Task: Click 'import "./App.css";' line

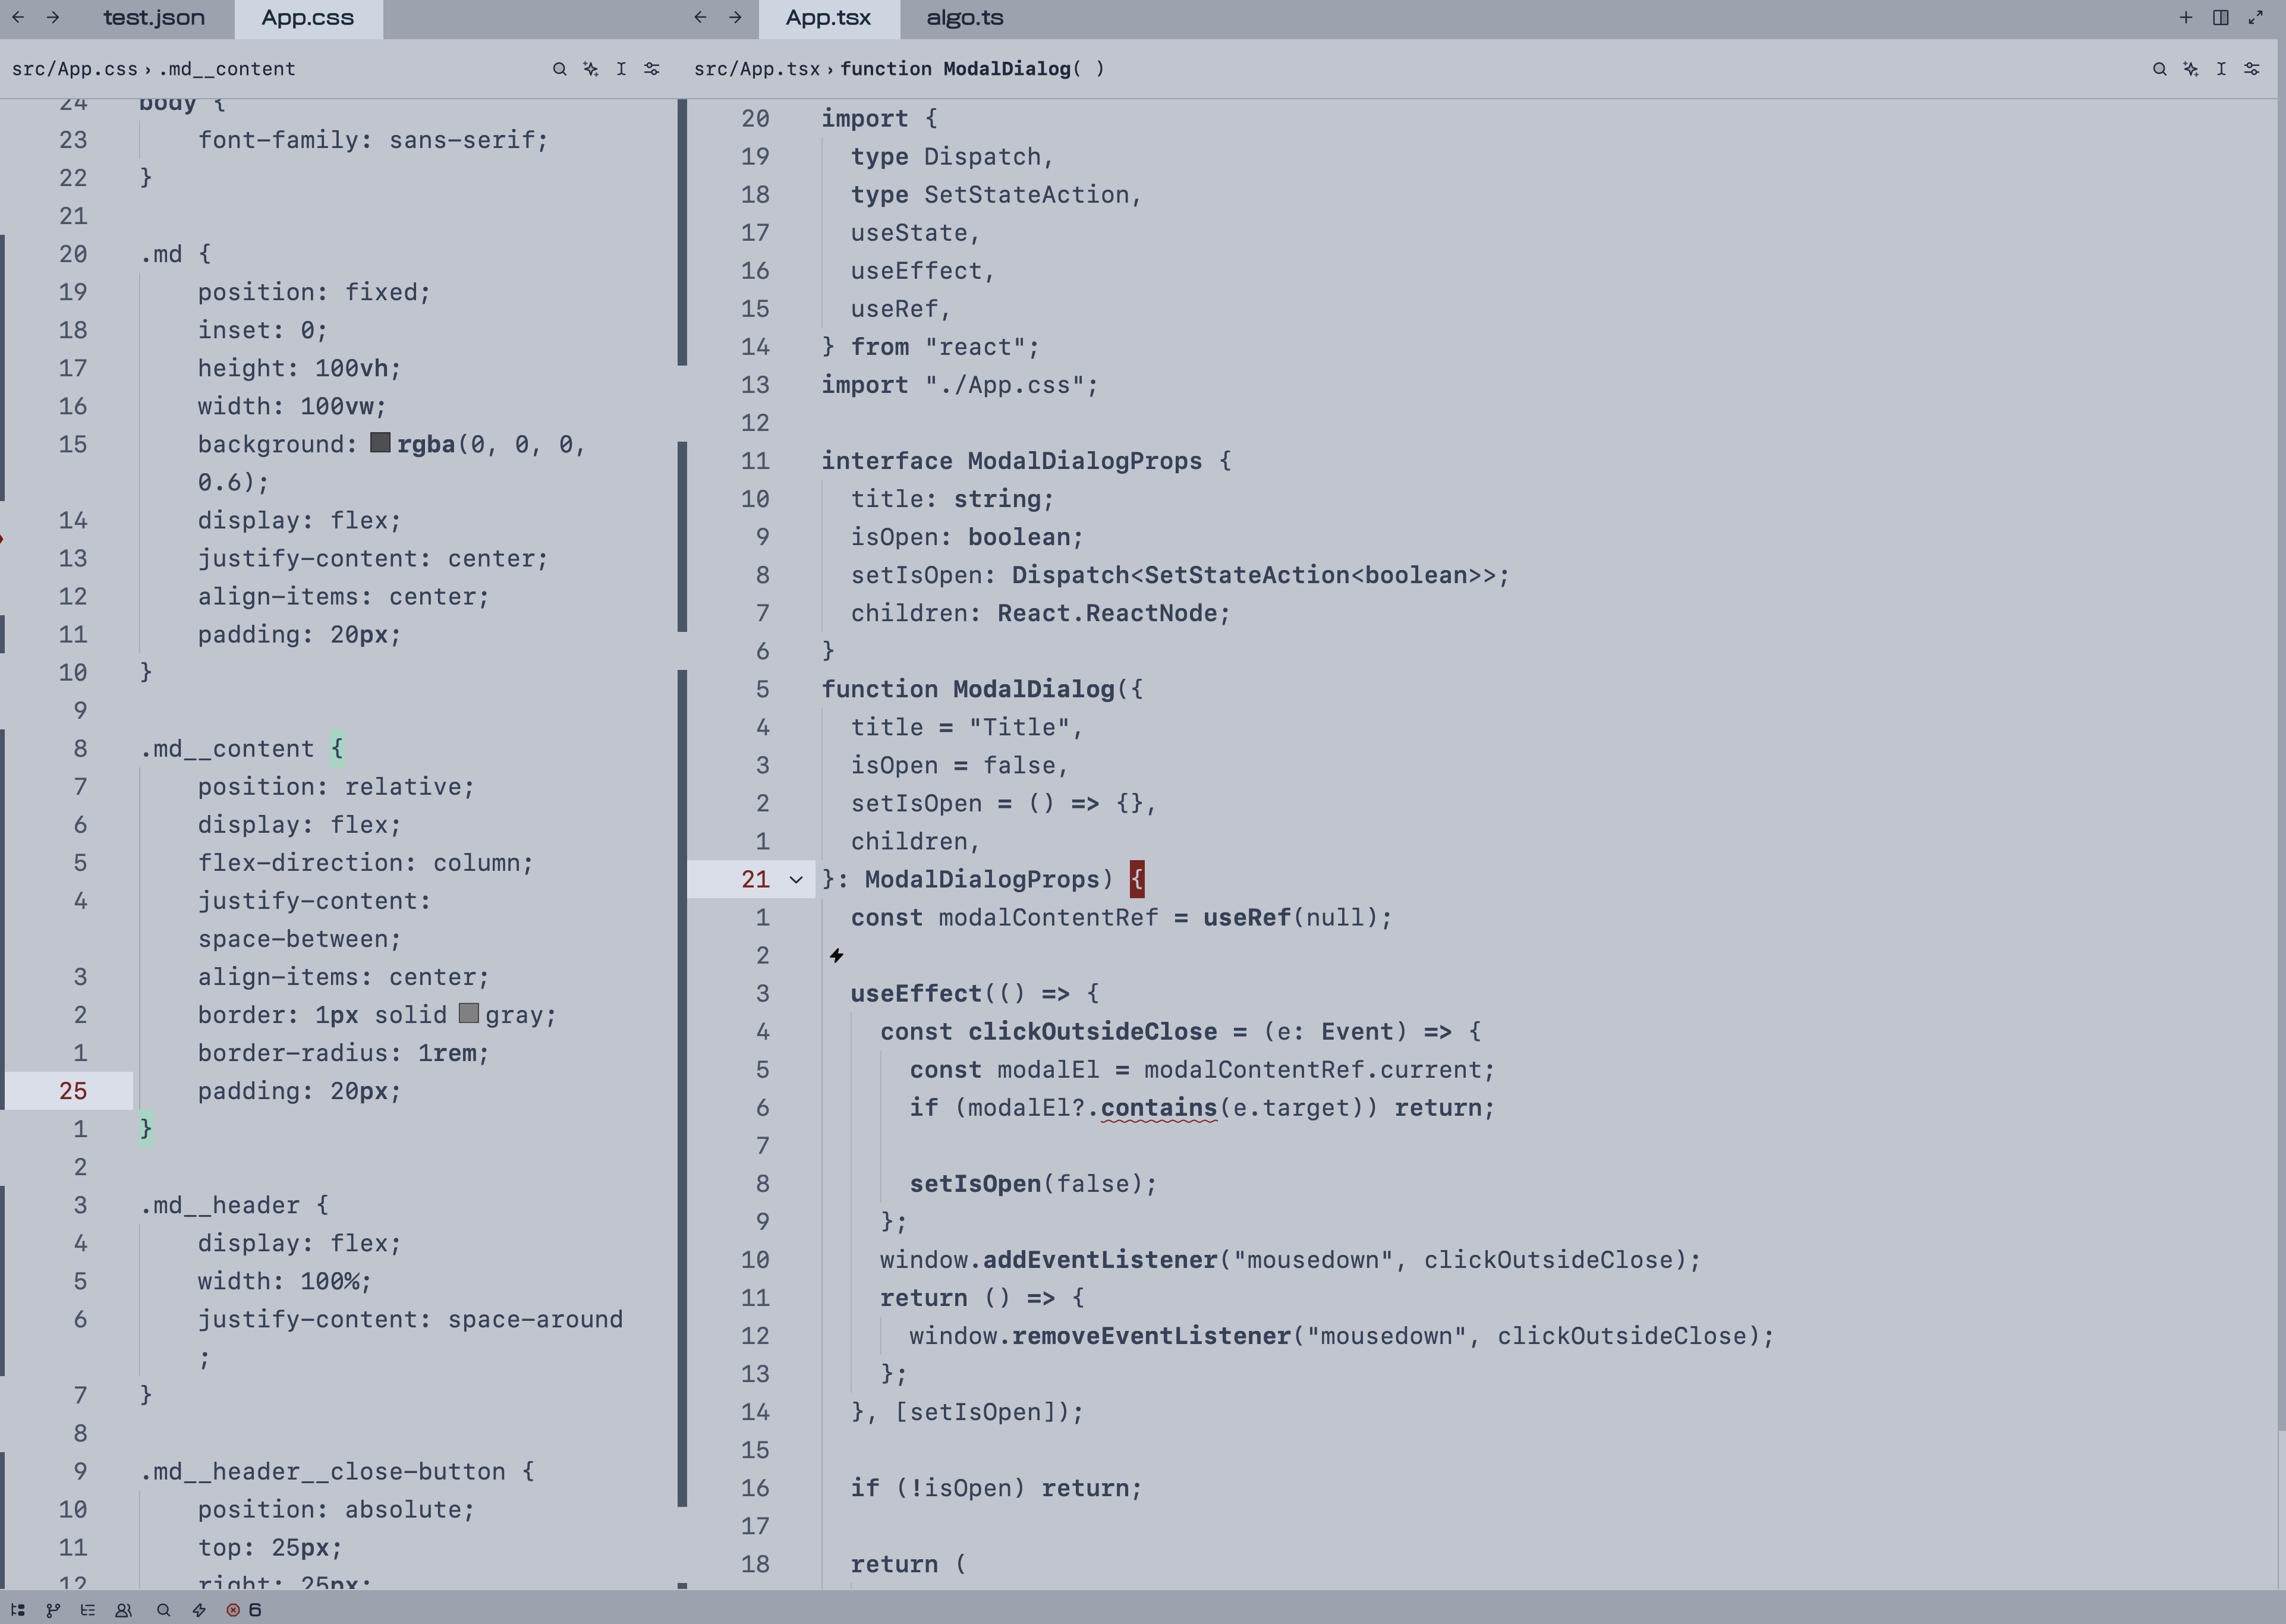Action: 960,385
